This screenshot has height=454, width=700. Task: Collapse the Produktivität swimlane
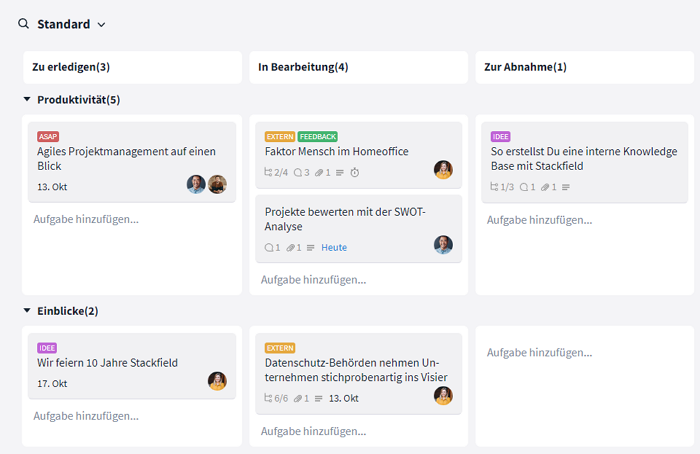coord(27,100)
